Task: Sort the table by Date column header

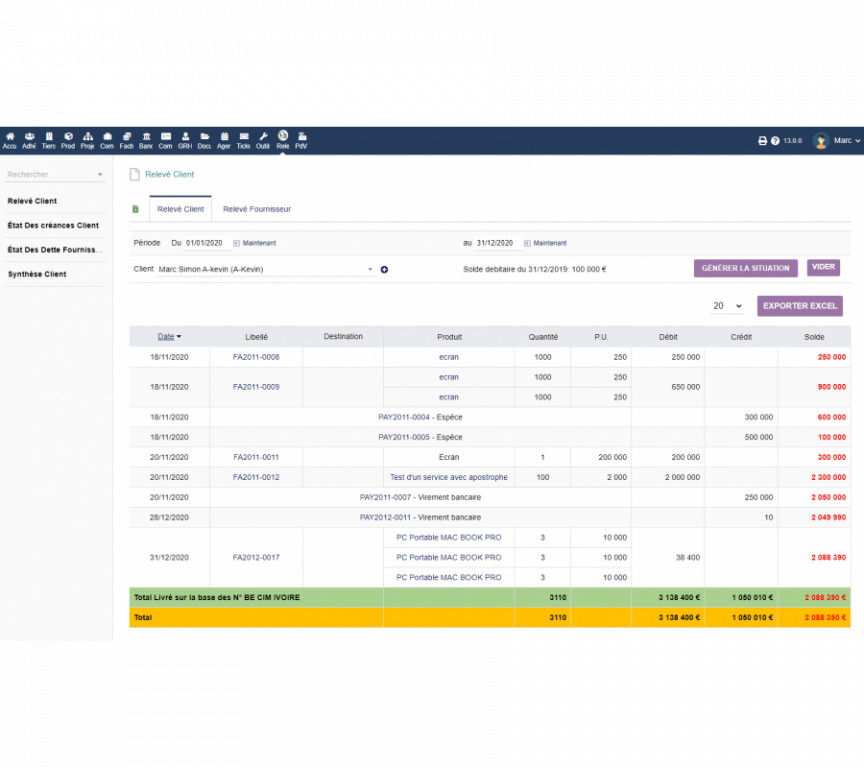Action: coord(168,337)
